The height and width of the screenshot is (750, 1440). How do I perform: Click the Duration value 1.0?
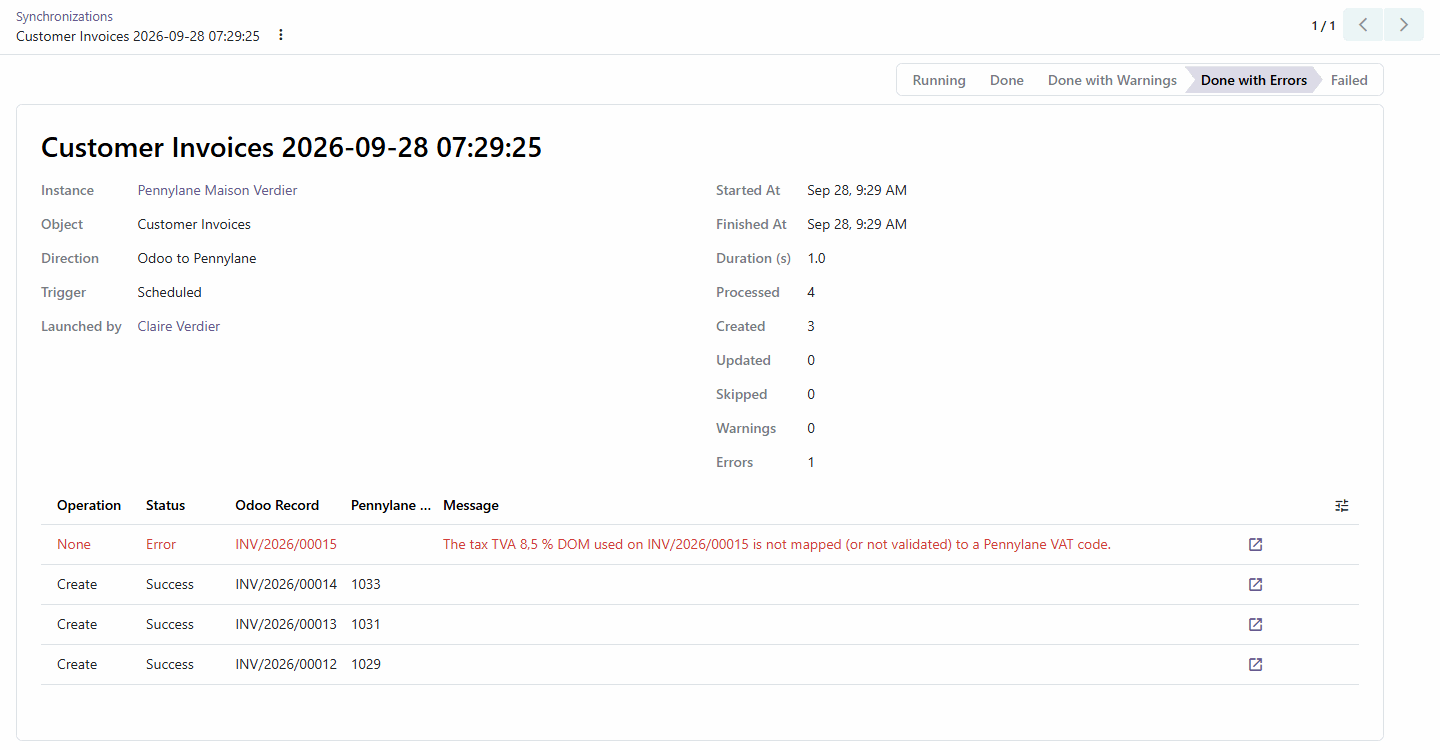point(816,258)
